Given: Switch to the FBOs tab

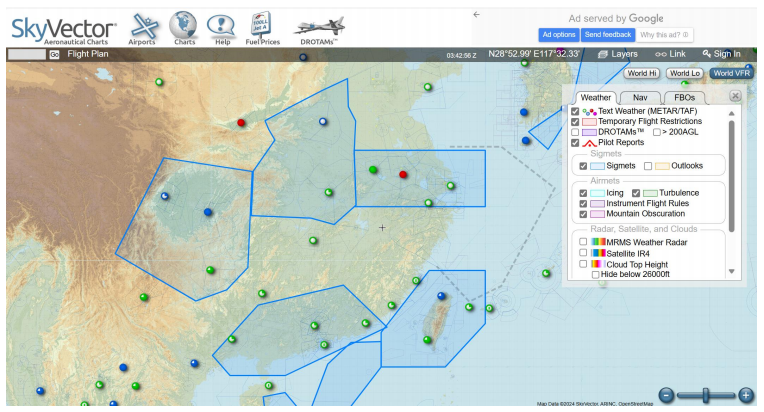Looking at the screenshot, I should click(x=685, y=97).
